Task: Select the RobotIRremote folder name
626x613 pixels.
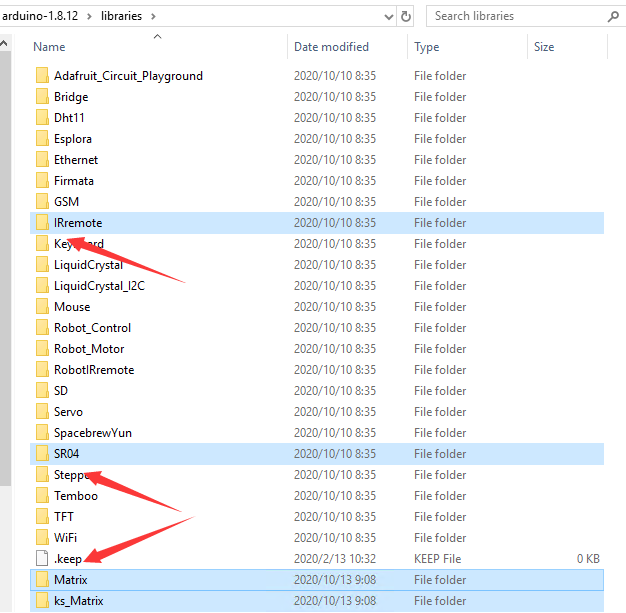Action: pos(94,370)
